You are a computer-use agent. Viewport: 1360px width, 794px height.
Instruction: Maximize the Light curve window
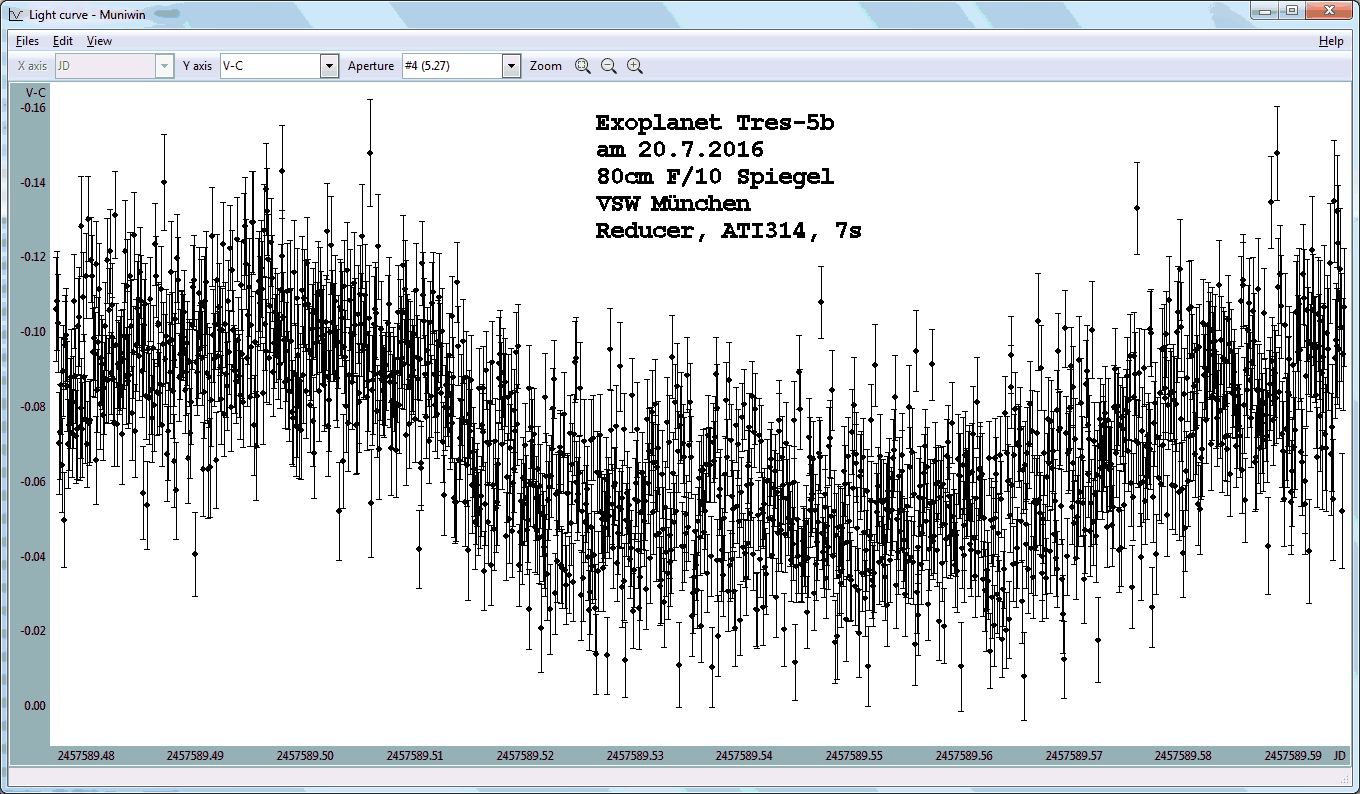[x=1291, y=10]
